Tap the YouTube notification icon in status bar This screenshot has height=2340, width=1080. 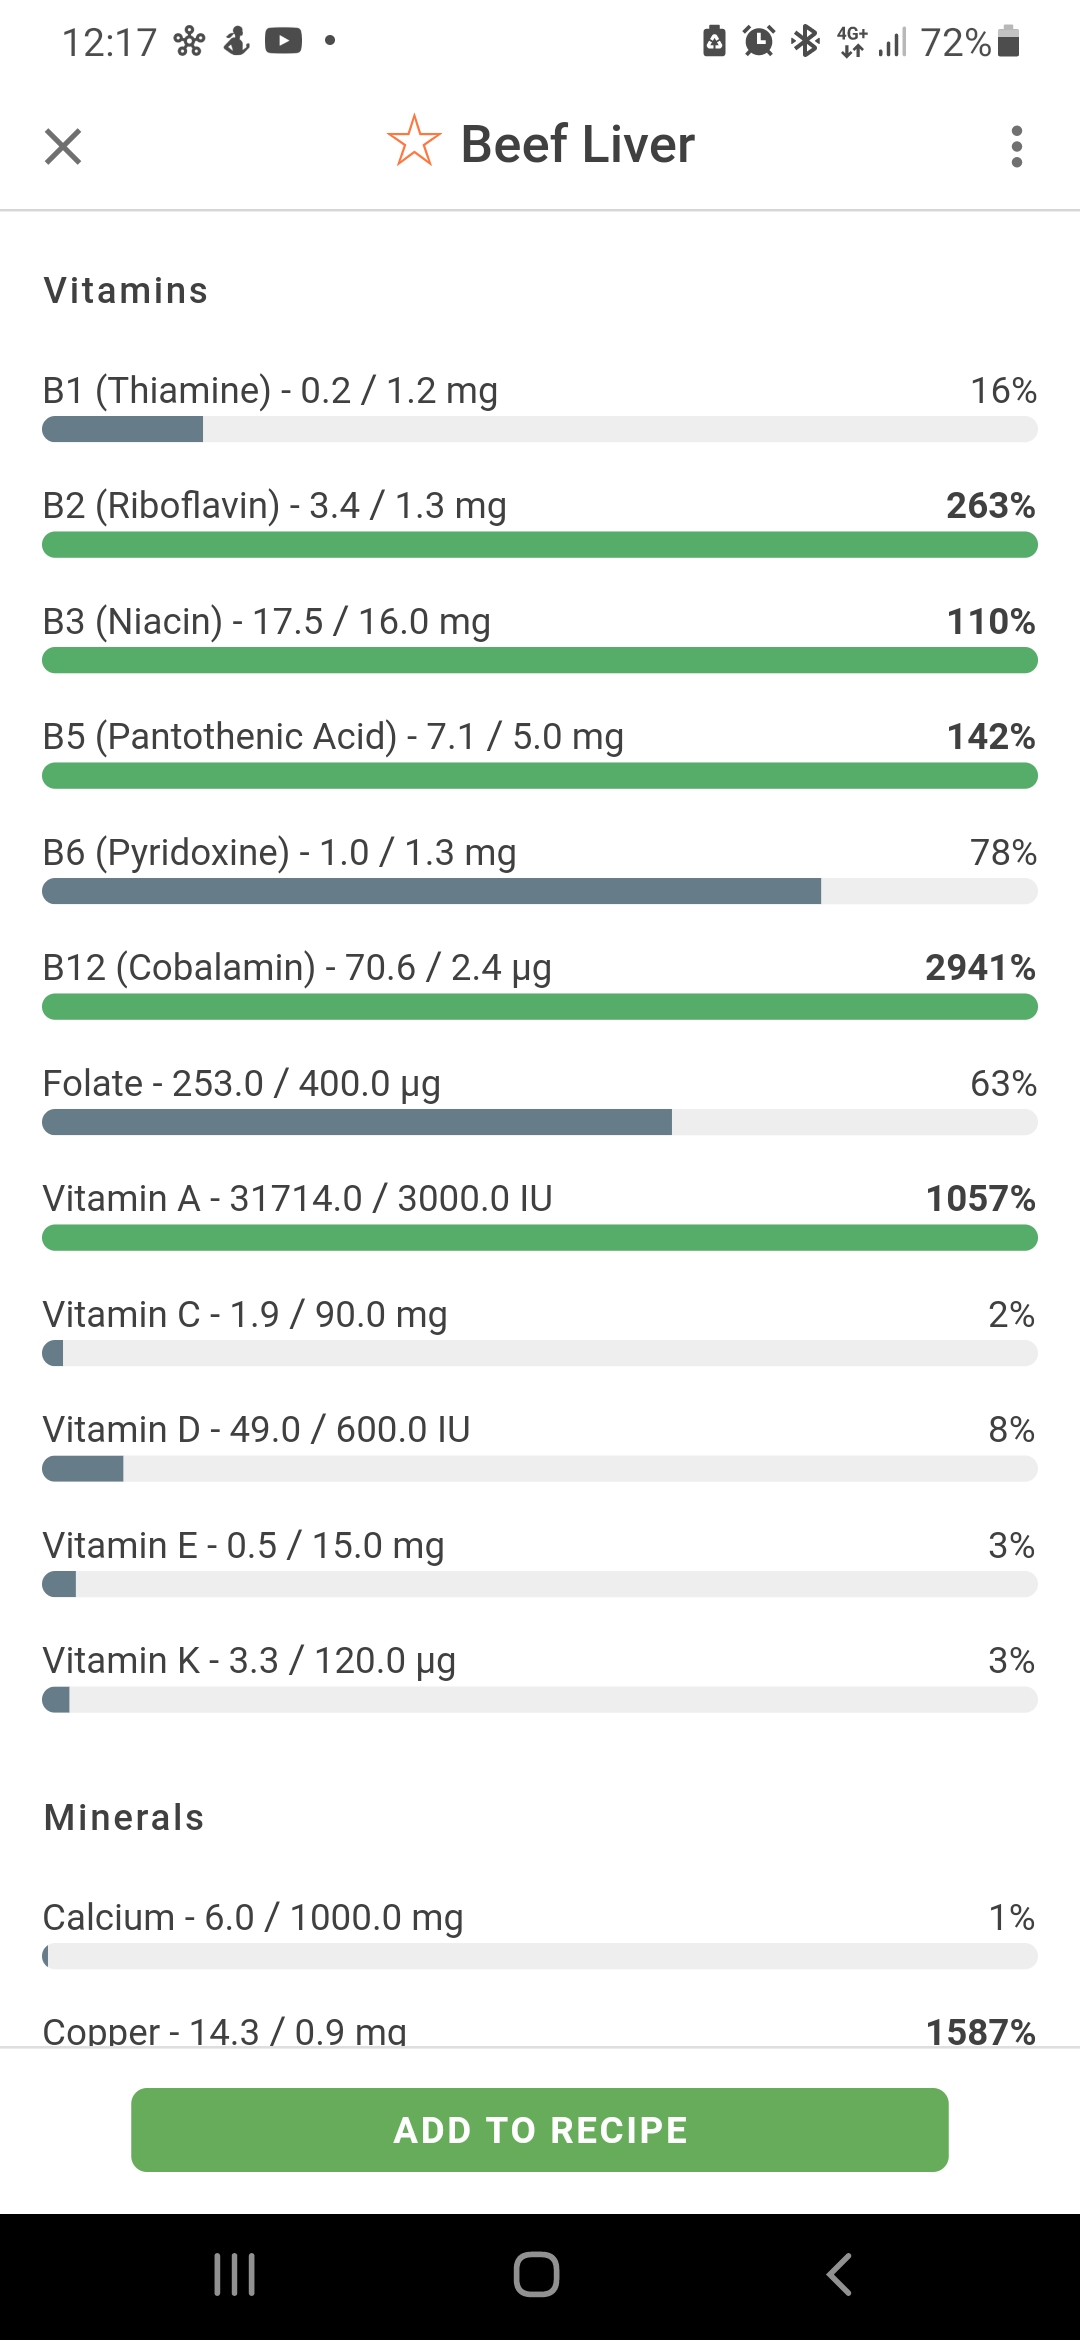[283, 41]
